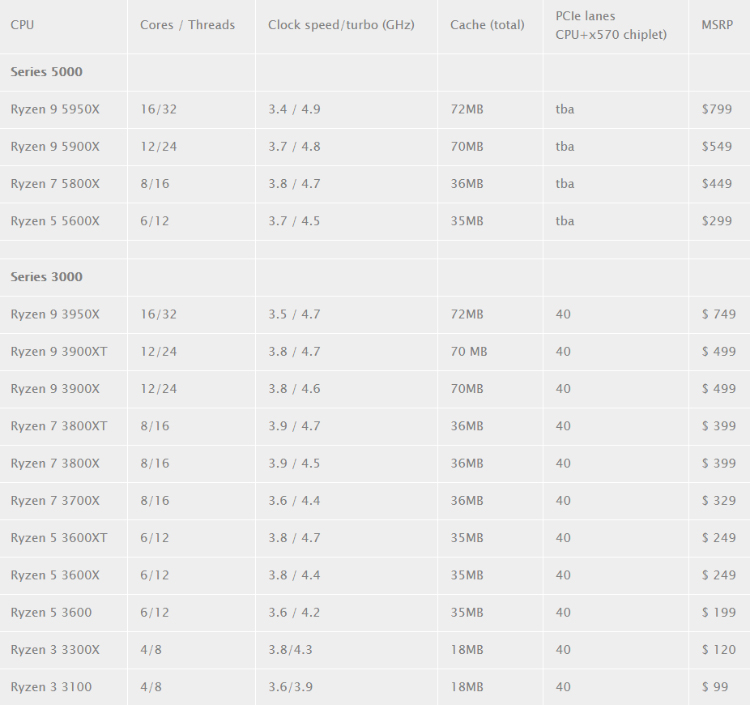Select the 3.8 / 4.4 clock speed

pos(294,575)
